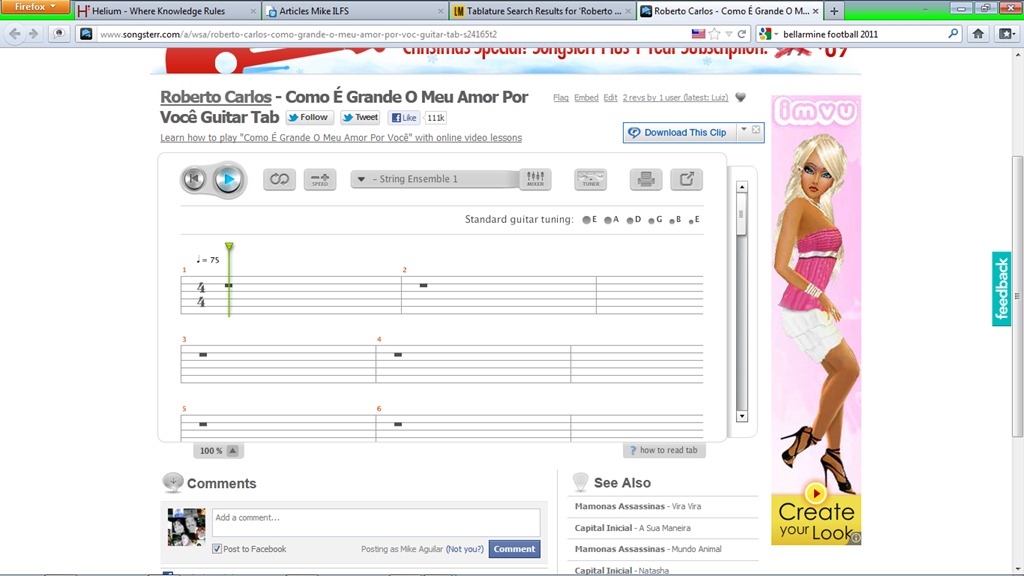Screen dimensions: 1024x576
Task: Go to the browser home page
Action: pyautogui.click(x=978, y=34)
